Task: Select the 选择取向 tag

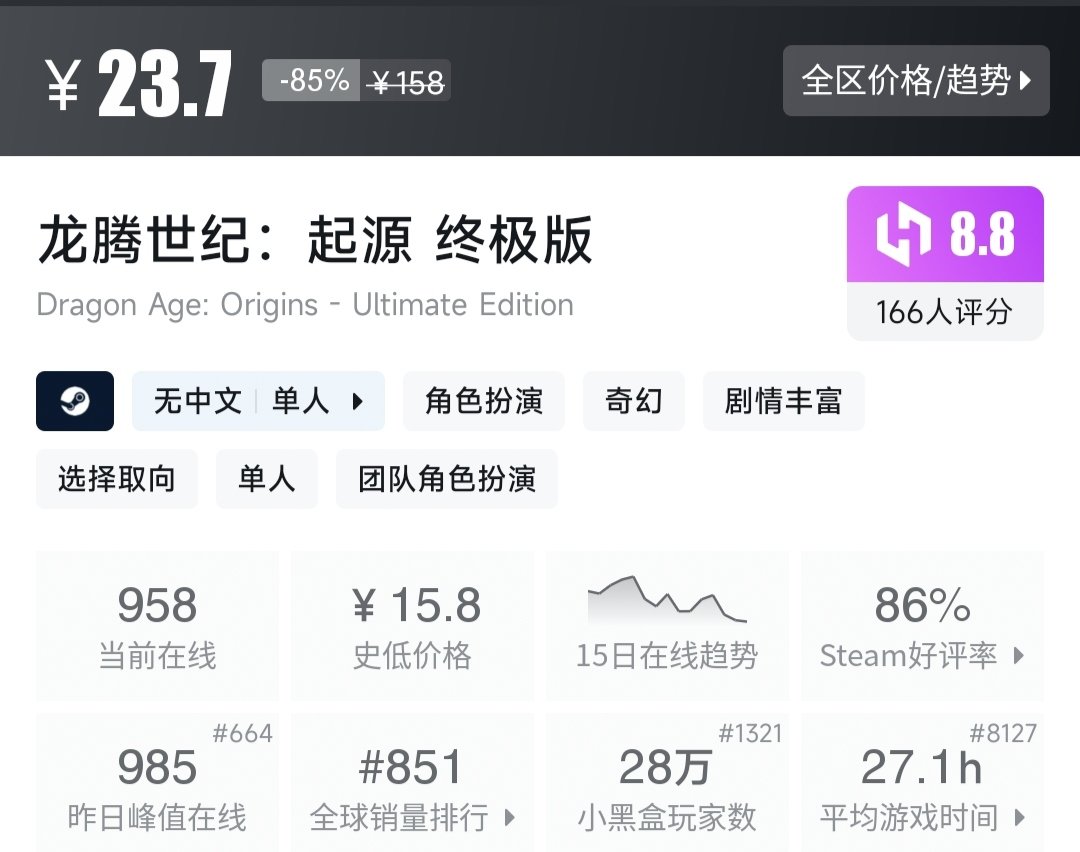Action: pyautogui.click(x=116, y=479)
